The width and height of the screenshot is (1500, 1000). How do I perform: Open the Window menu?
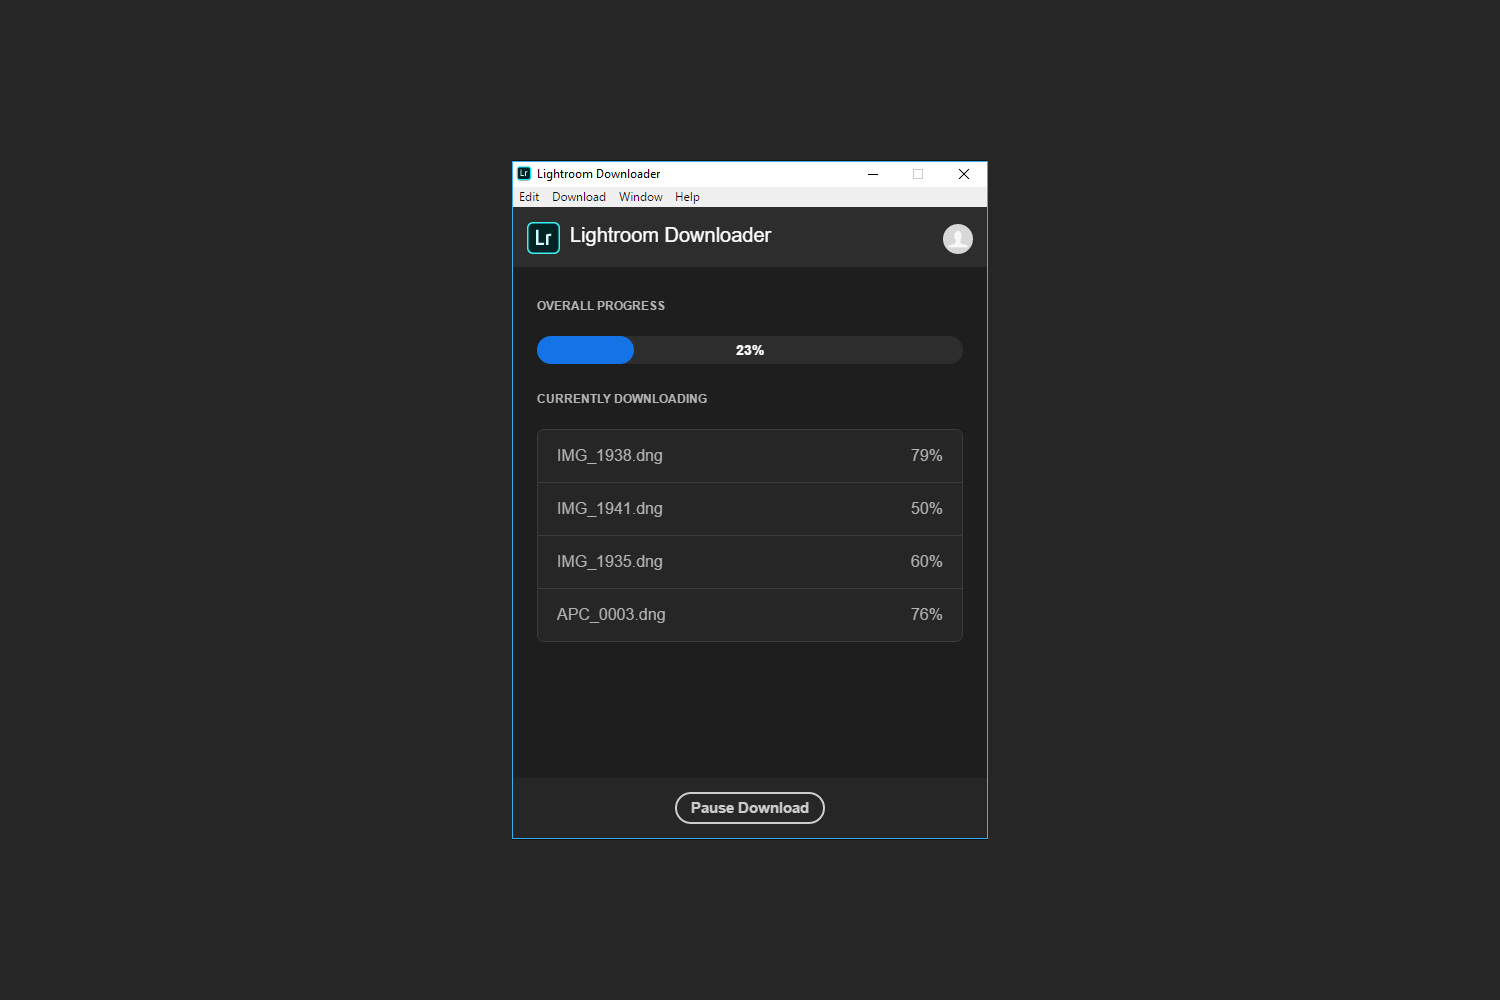point(640,196)
